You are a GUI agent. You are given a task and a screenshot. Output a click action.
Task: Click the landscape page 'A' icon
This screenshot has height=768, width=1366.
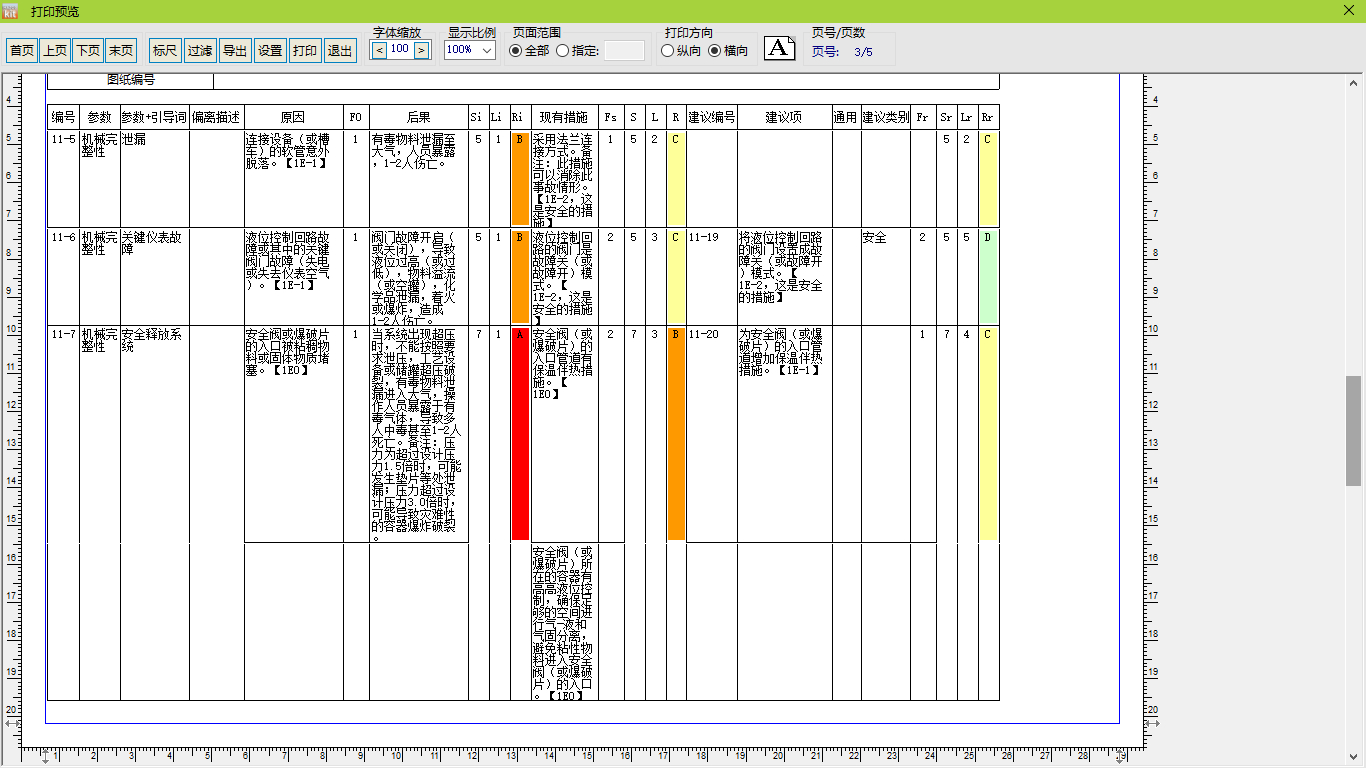780,48
